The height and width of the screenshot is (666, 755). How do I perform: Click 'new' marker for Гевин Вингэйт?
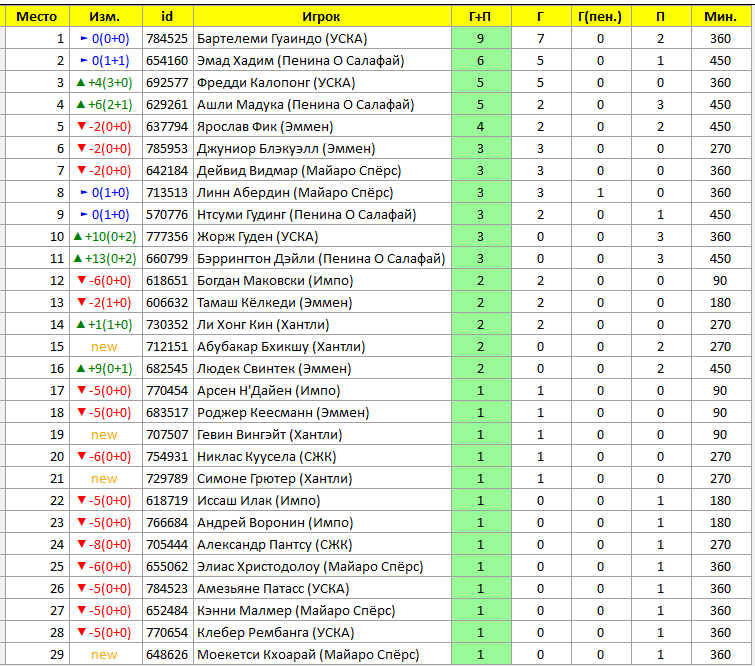[x=104, y=435]
